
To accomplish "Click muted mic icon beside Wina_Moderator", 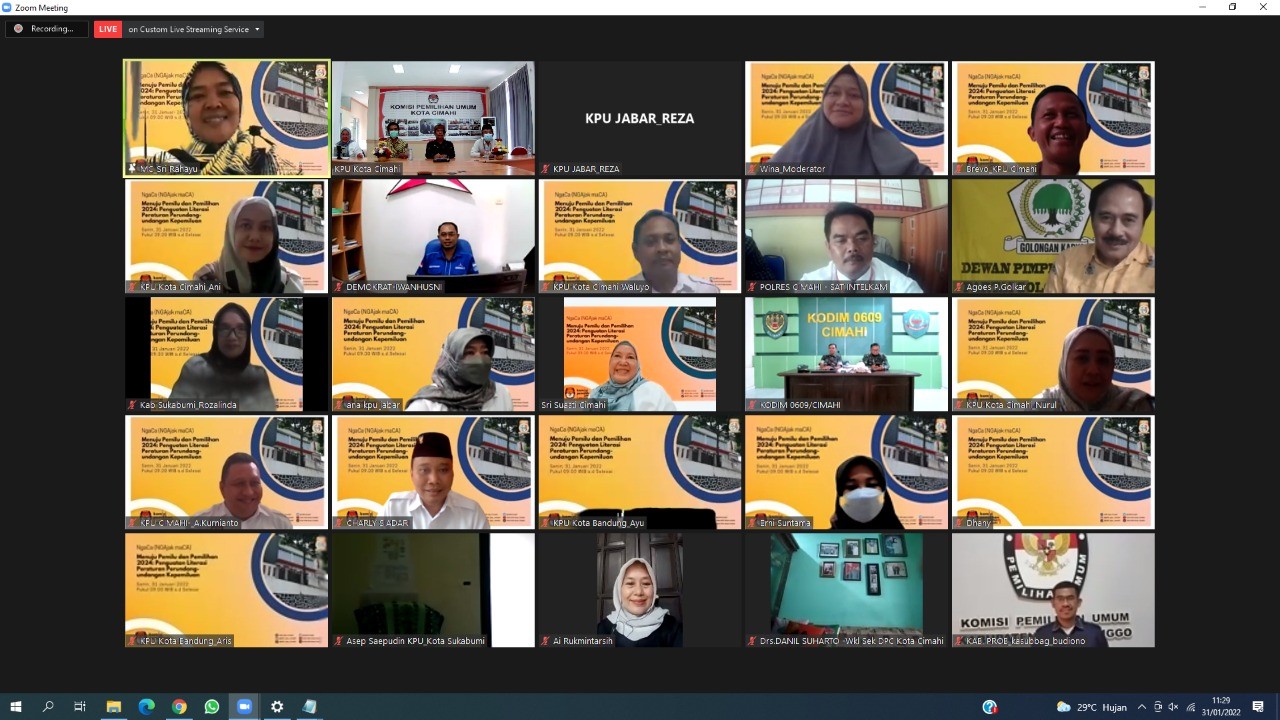I will click(x=752, y=169).
